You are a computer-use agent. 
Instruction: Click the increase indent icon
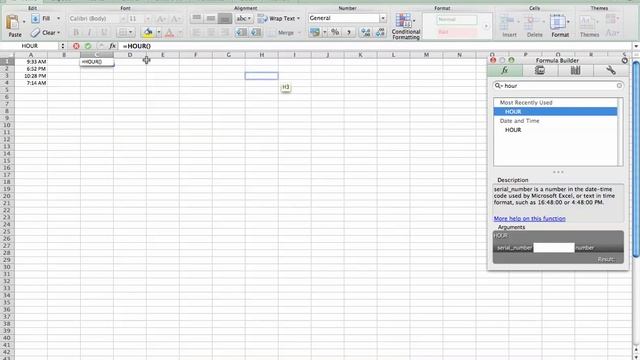coord(256,32)
